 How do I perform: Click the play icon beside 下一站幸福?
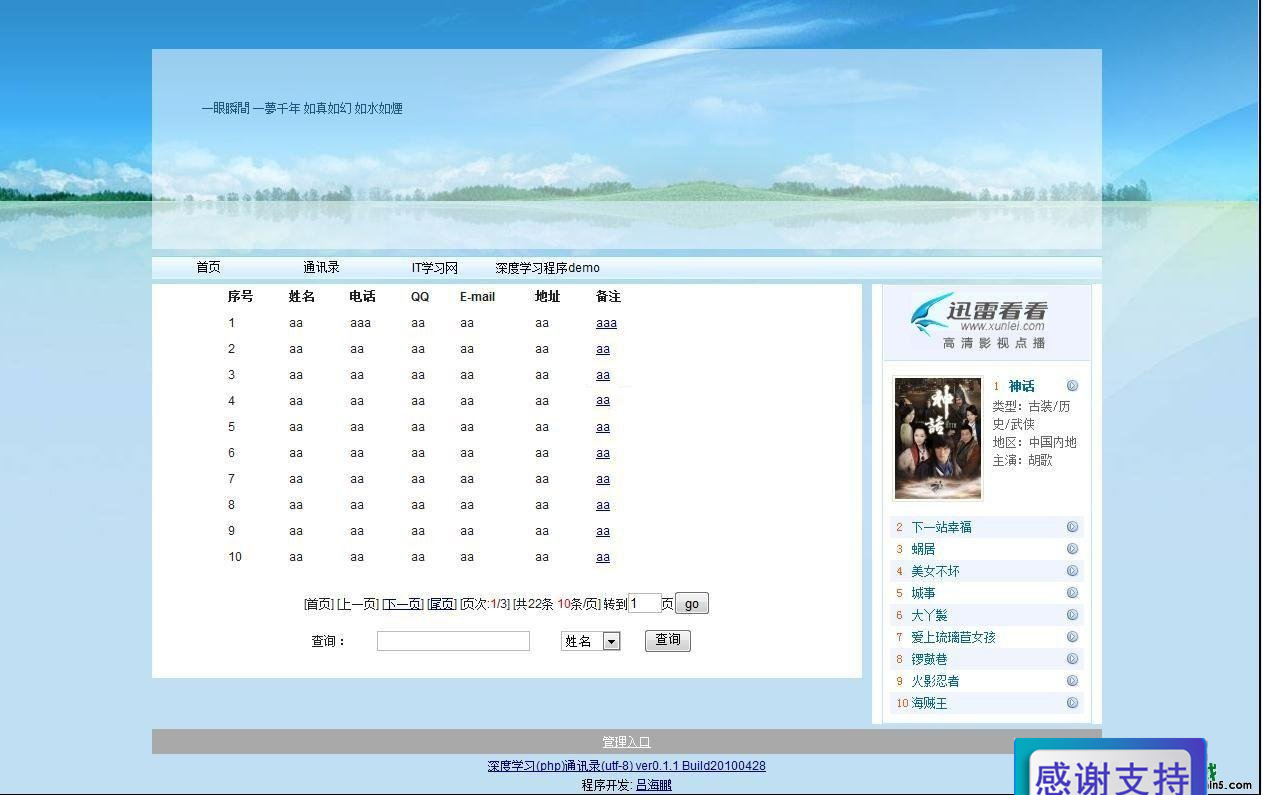point(1072,527)
